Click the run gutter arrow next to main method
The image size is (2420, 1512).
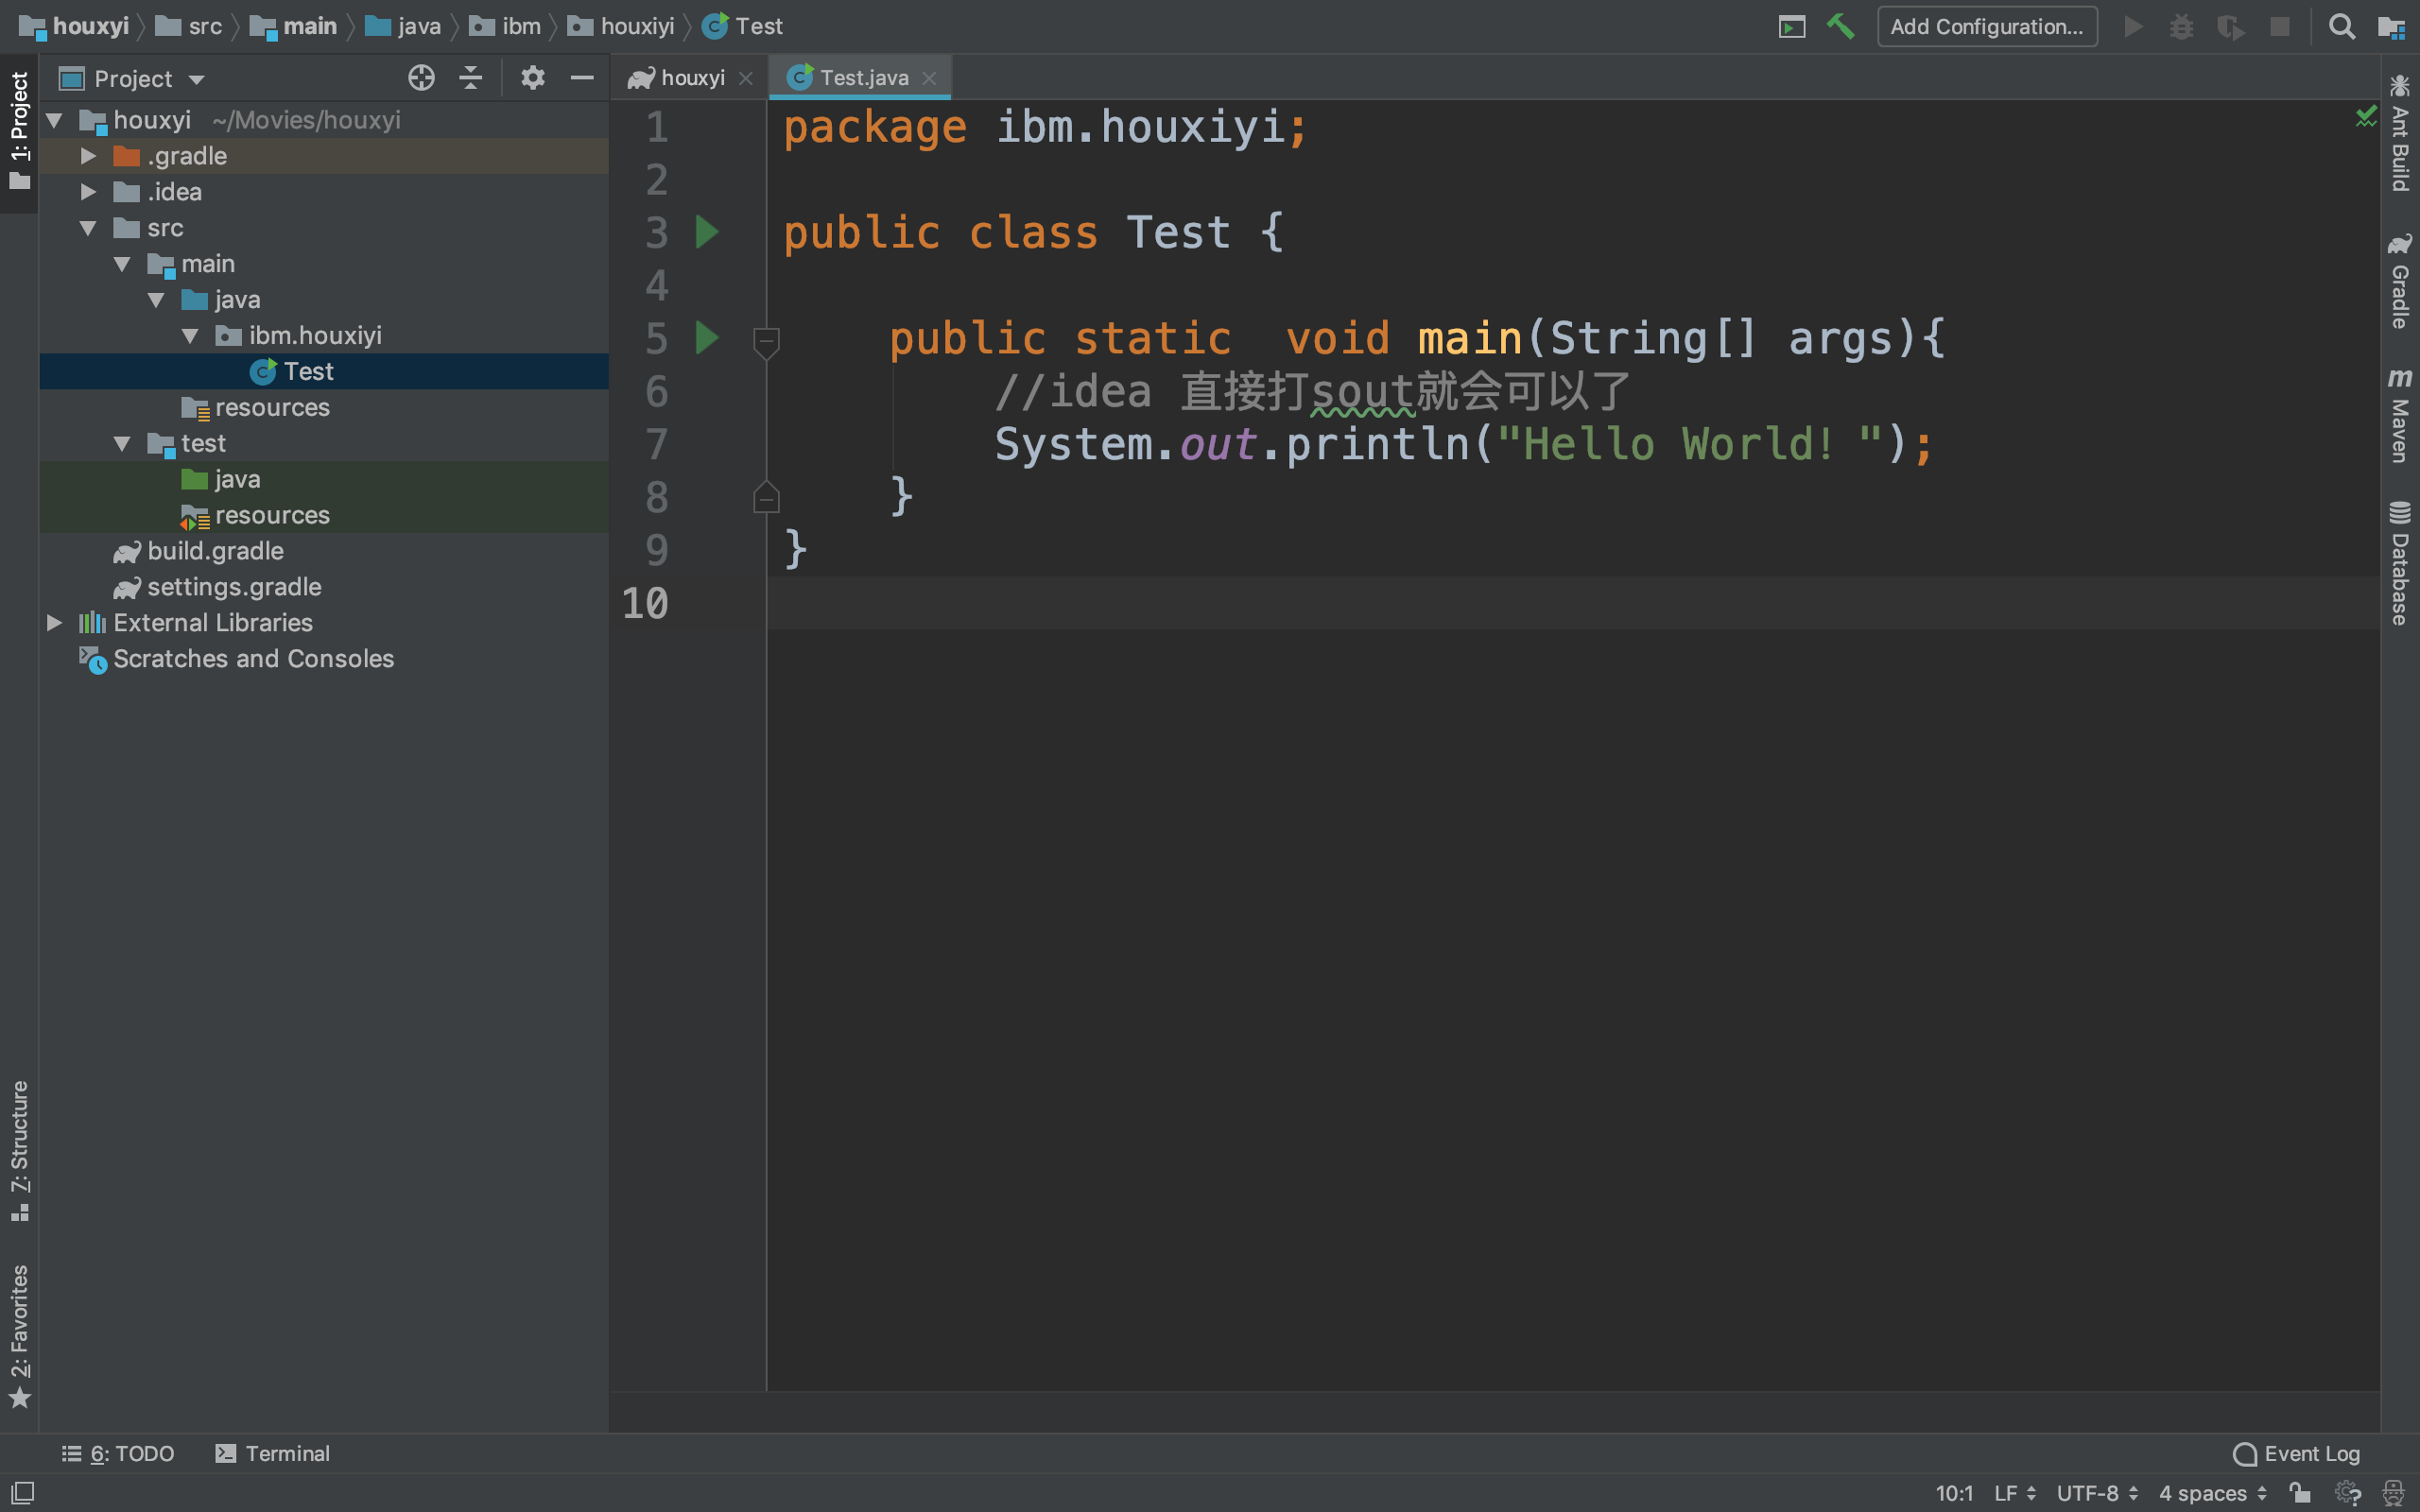click(707, 338)
